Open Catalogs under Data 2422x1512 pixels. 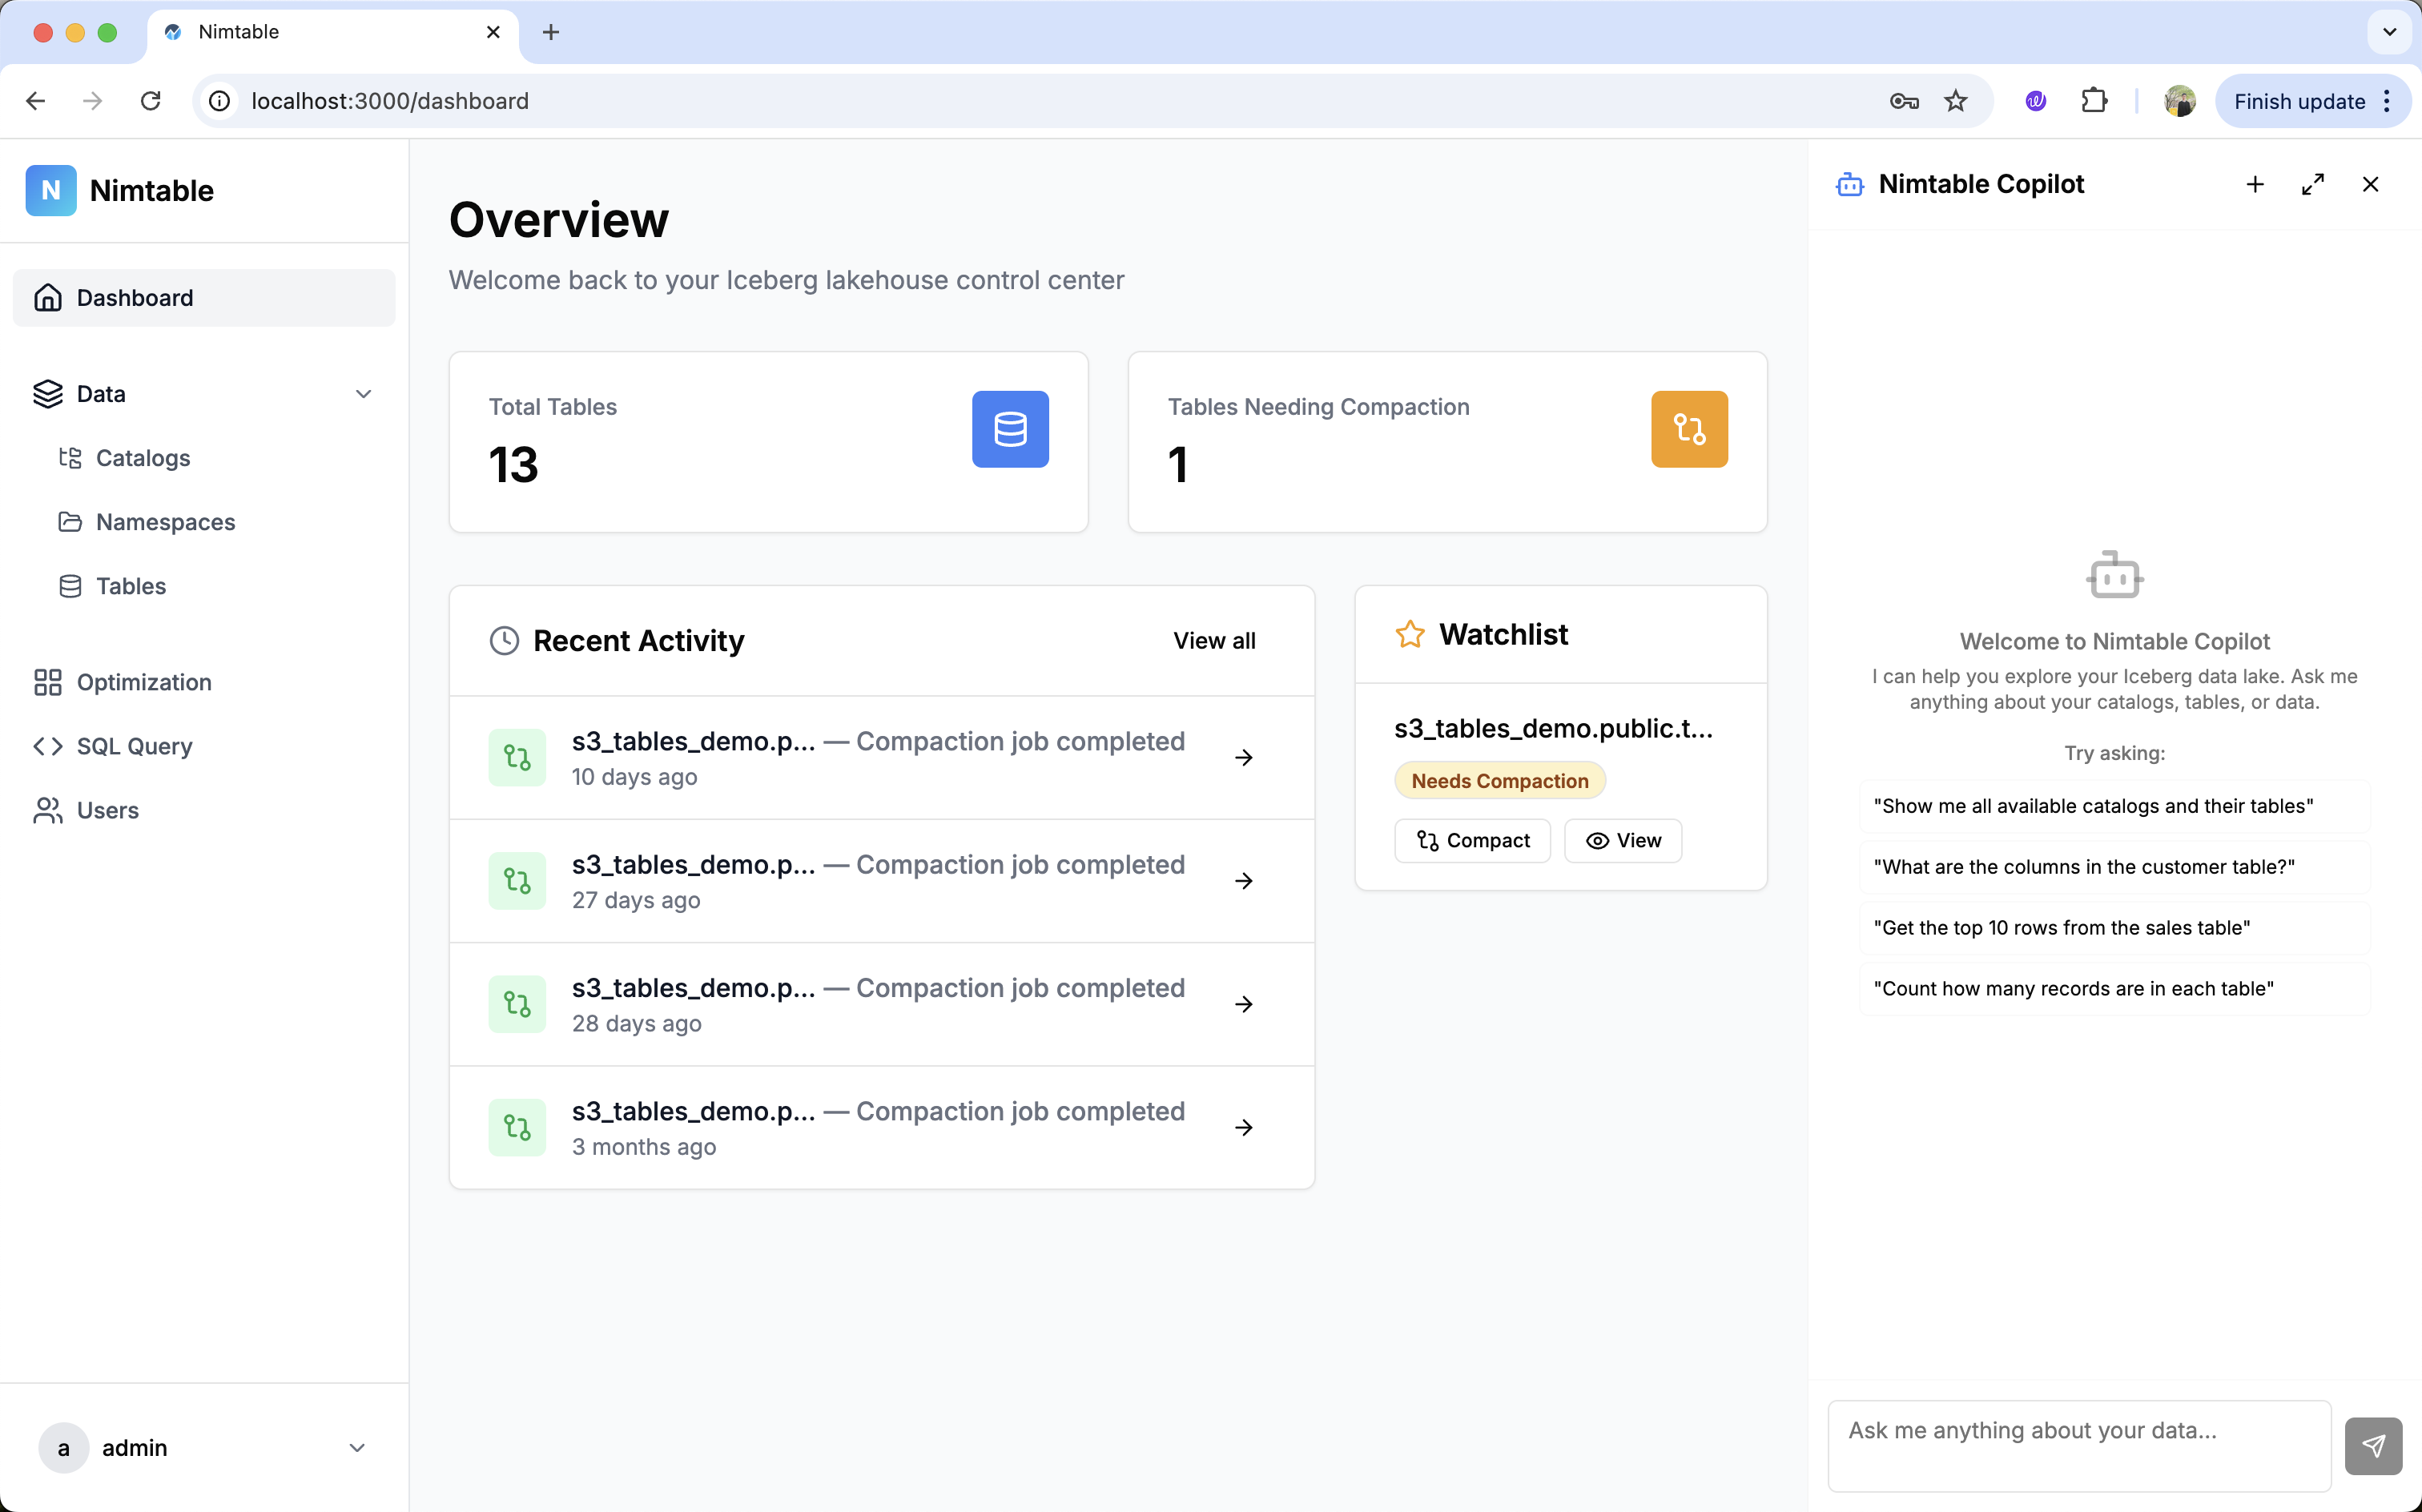pos(142,458)
